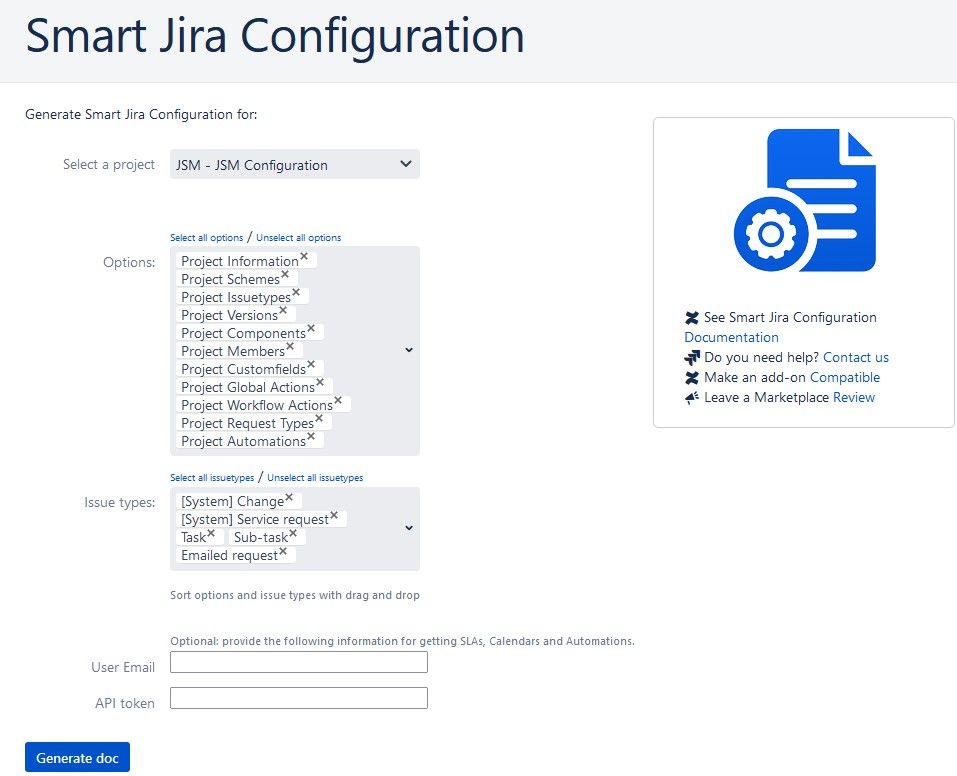
Task: Remove the Project Information option tag
Action: [x=304, y=256]
